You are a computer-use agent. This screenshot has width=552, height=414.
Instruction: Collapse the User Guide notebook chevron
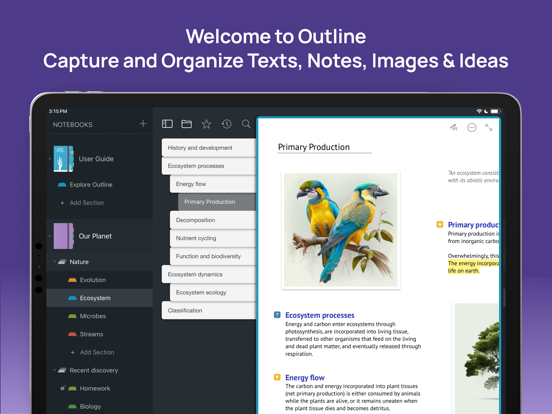click(x=50, y=159)
